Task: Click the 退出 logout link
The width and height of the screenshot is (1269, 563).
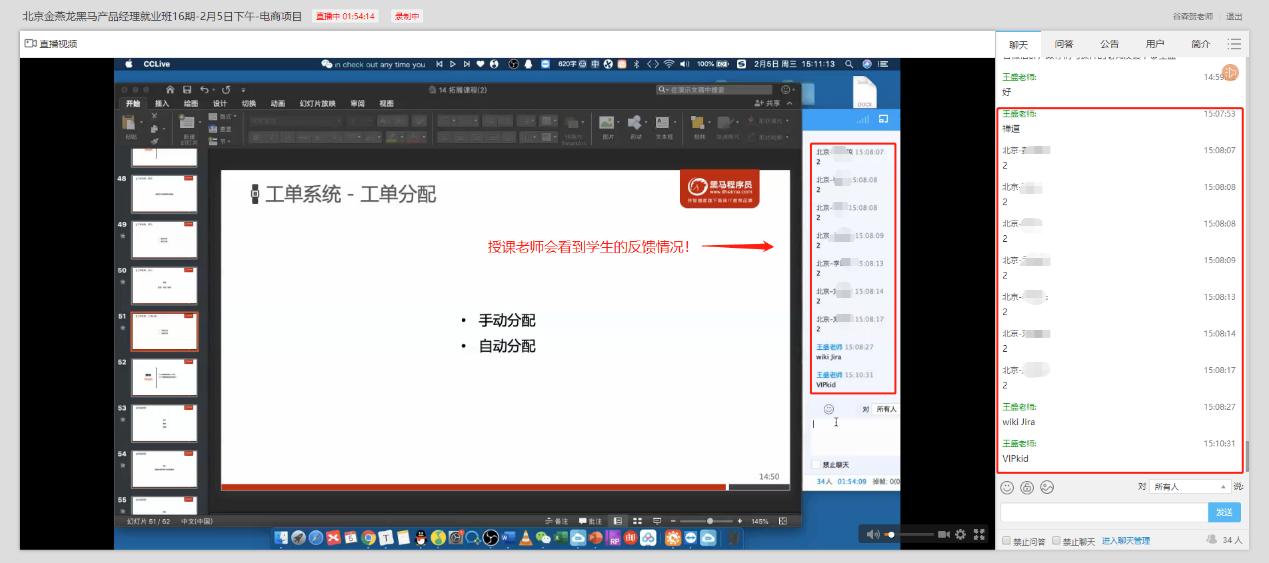Action: [x=1234, y=16]
